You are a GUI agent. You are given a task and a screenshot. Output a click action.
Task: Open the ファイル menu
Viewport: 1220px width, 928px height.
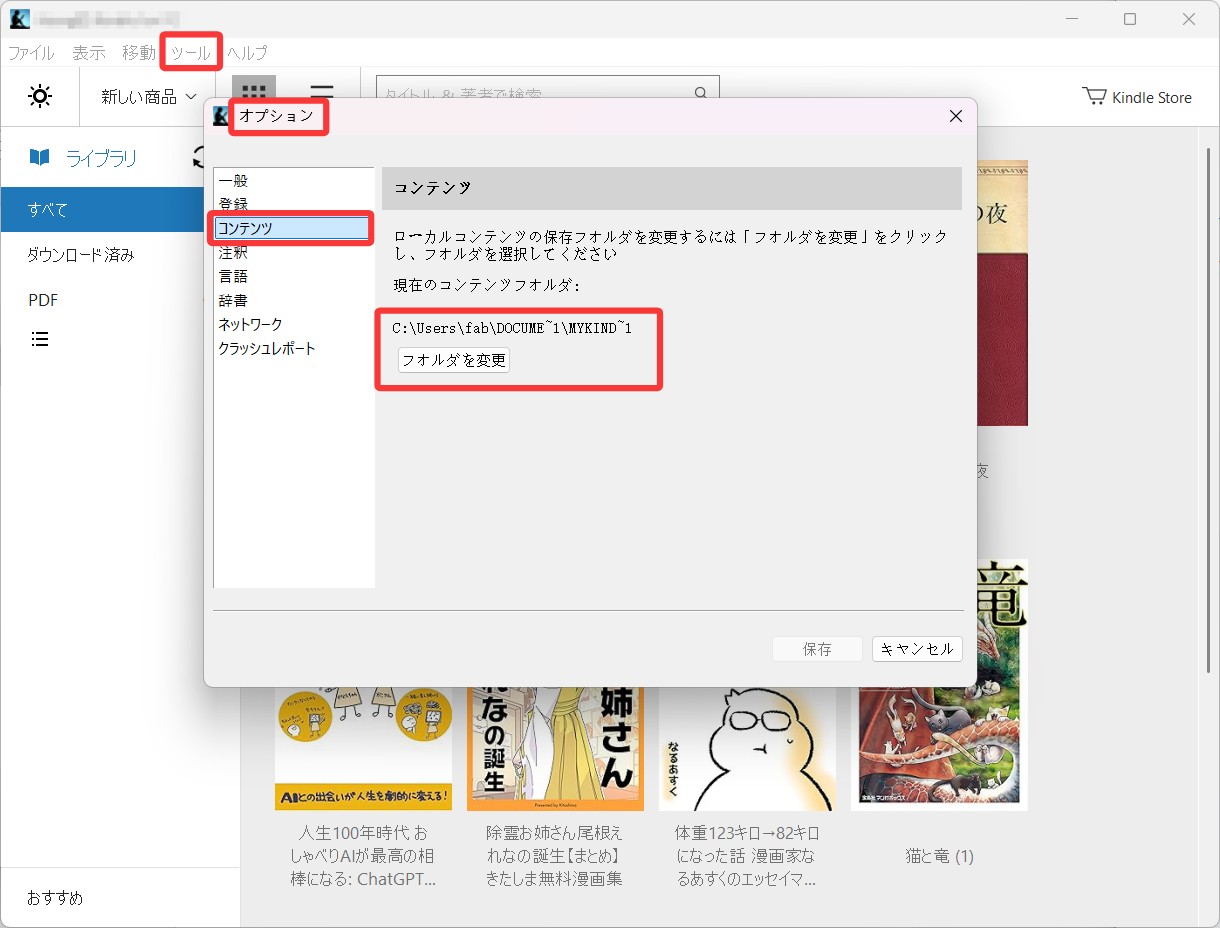[31, 52]
